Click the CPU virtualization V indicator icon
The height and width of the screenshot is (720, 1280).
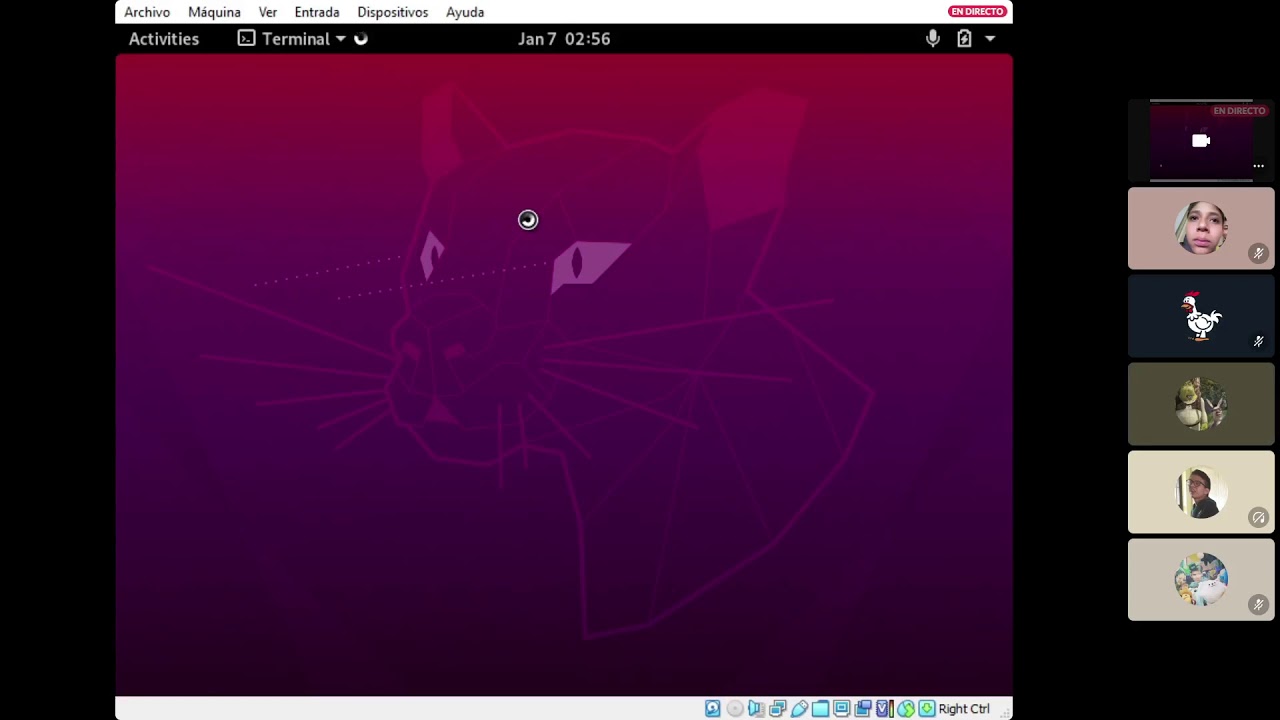[884, 708]
